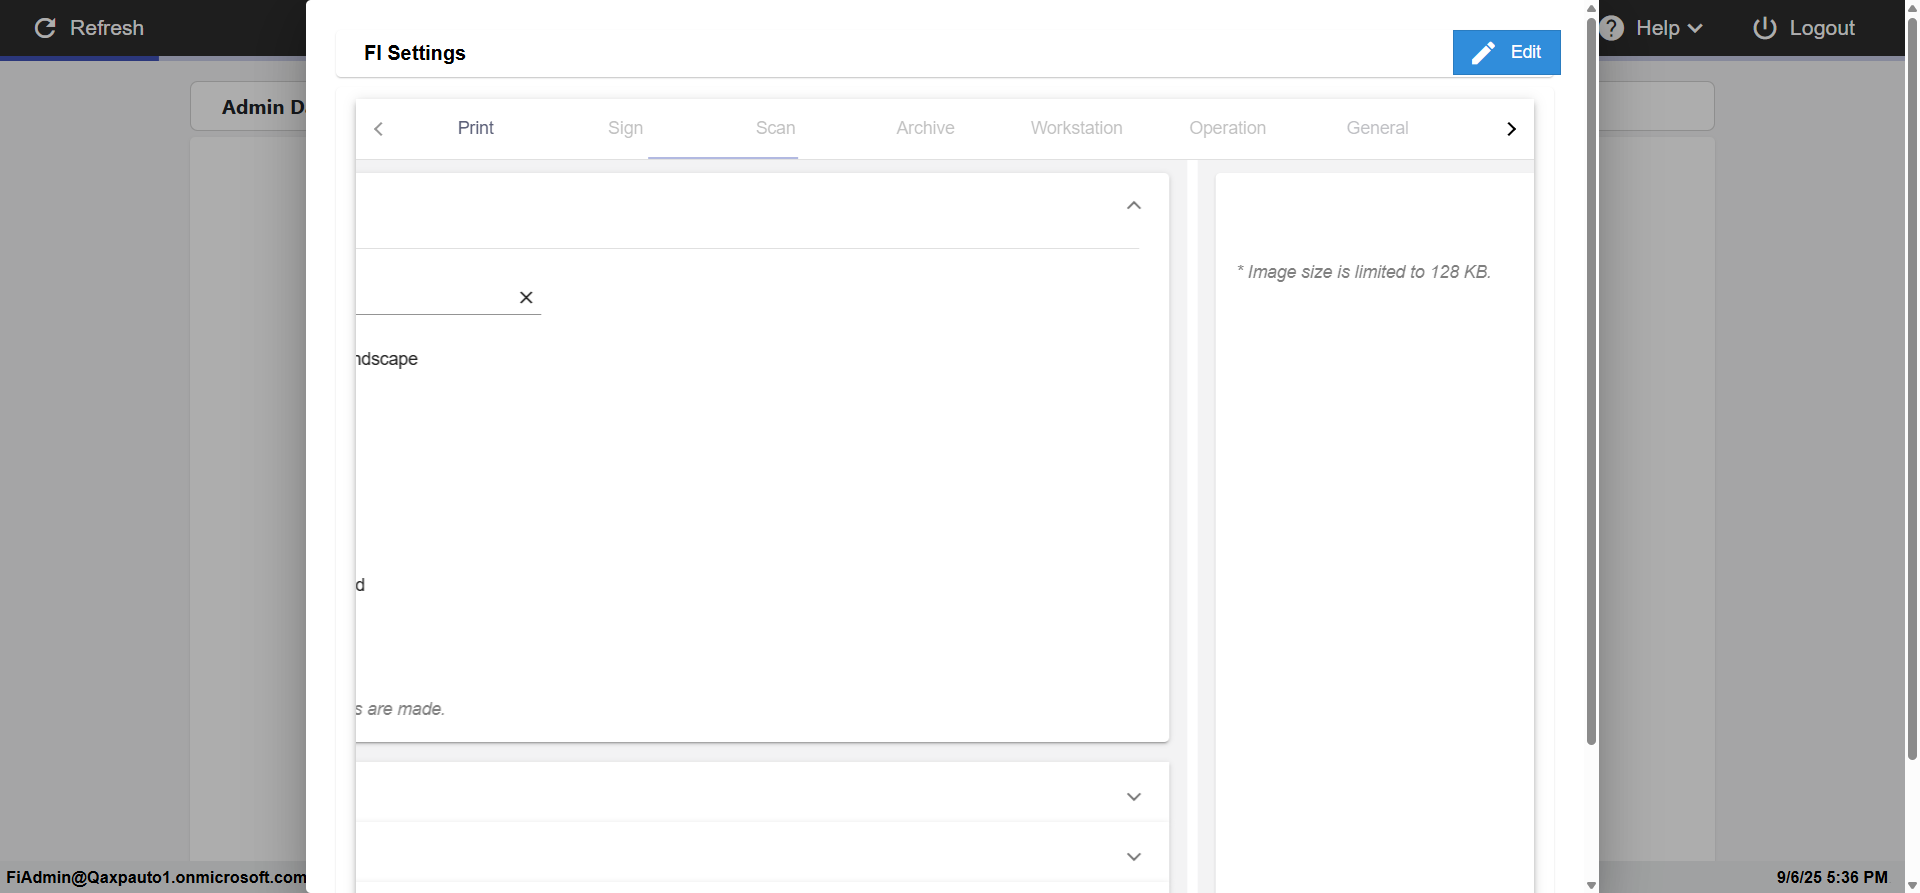Click the 9/6/25 5:36 PM timestamp
Image resolution: width=1920 pixels, height=893 pixels.
tap(1832, 877)
